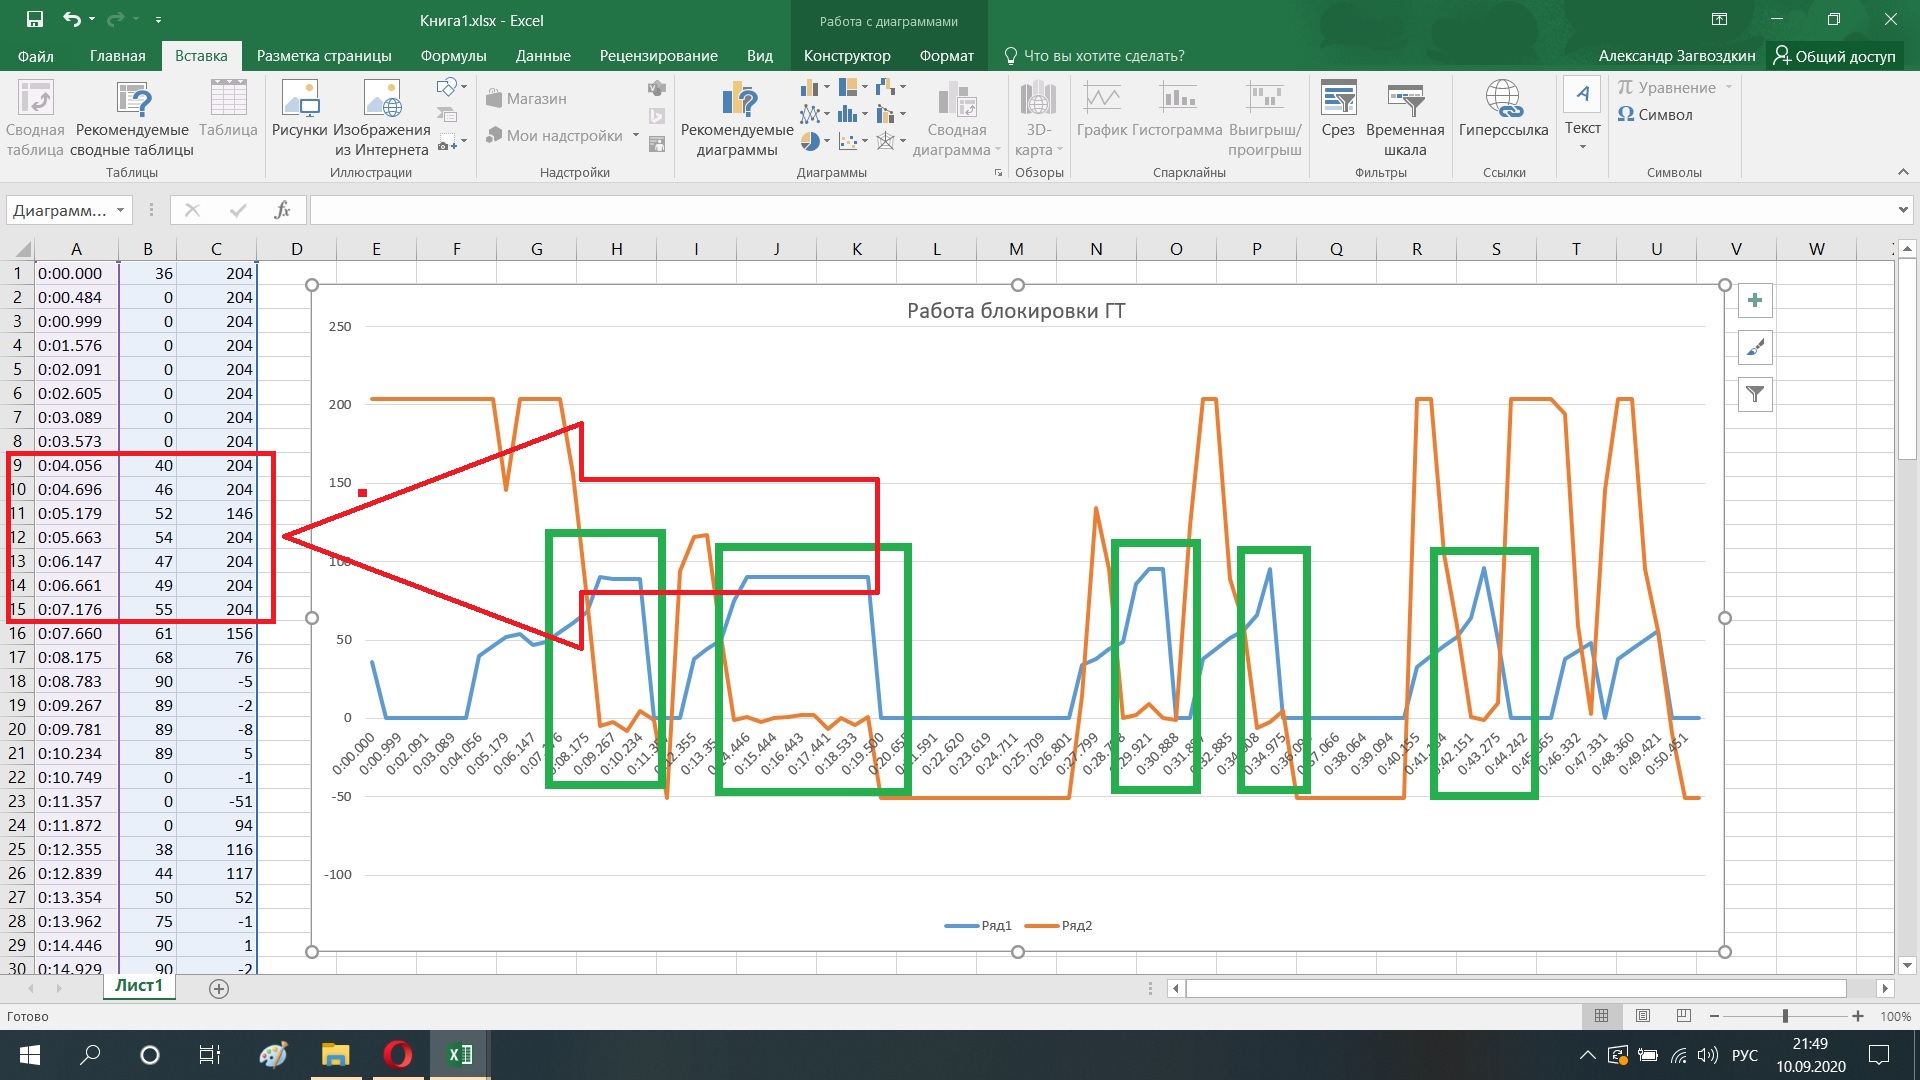This screenshot has width=1920, height=1080.
Task: Add a new sheet with plus button
Action: (219, 989)
